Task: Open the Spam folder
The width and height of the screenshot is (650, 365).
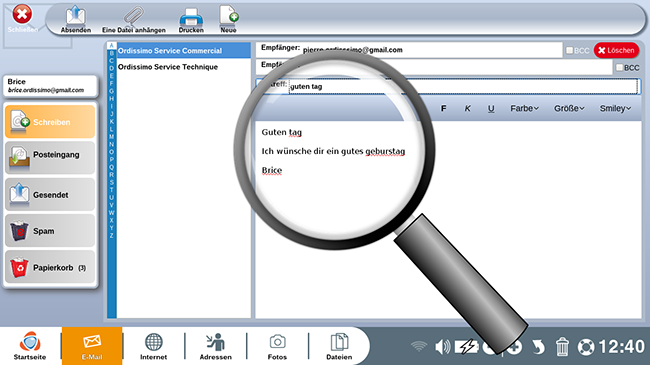Action: pos(50,231)
